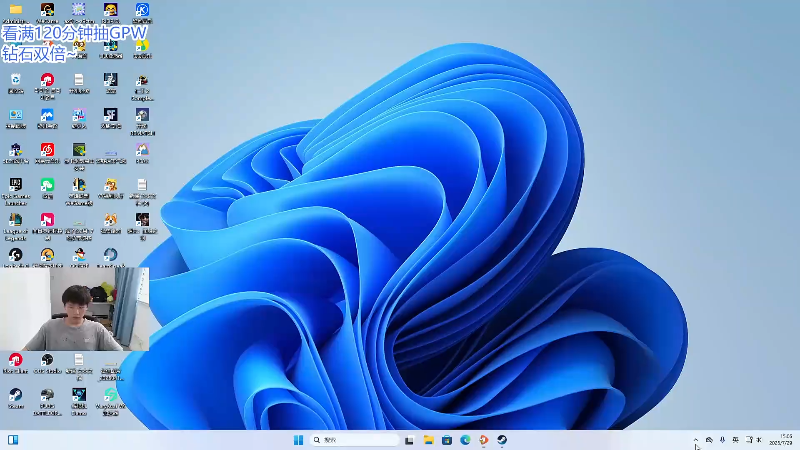The width and height of the screenshot is (800, 450).
Task: Launch Microsoft Edge from the taskbar
Action: coord(465,440)
